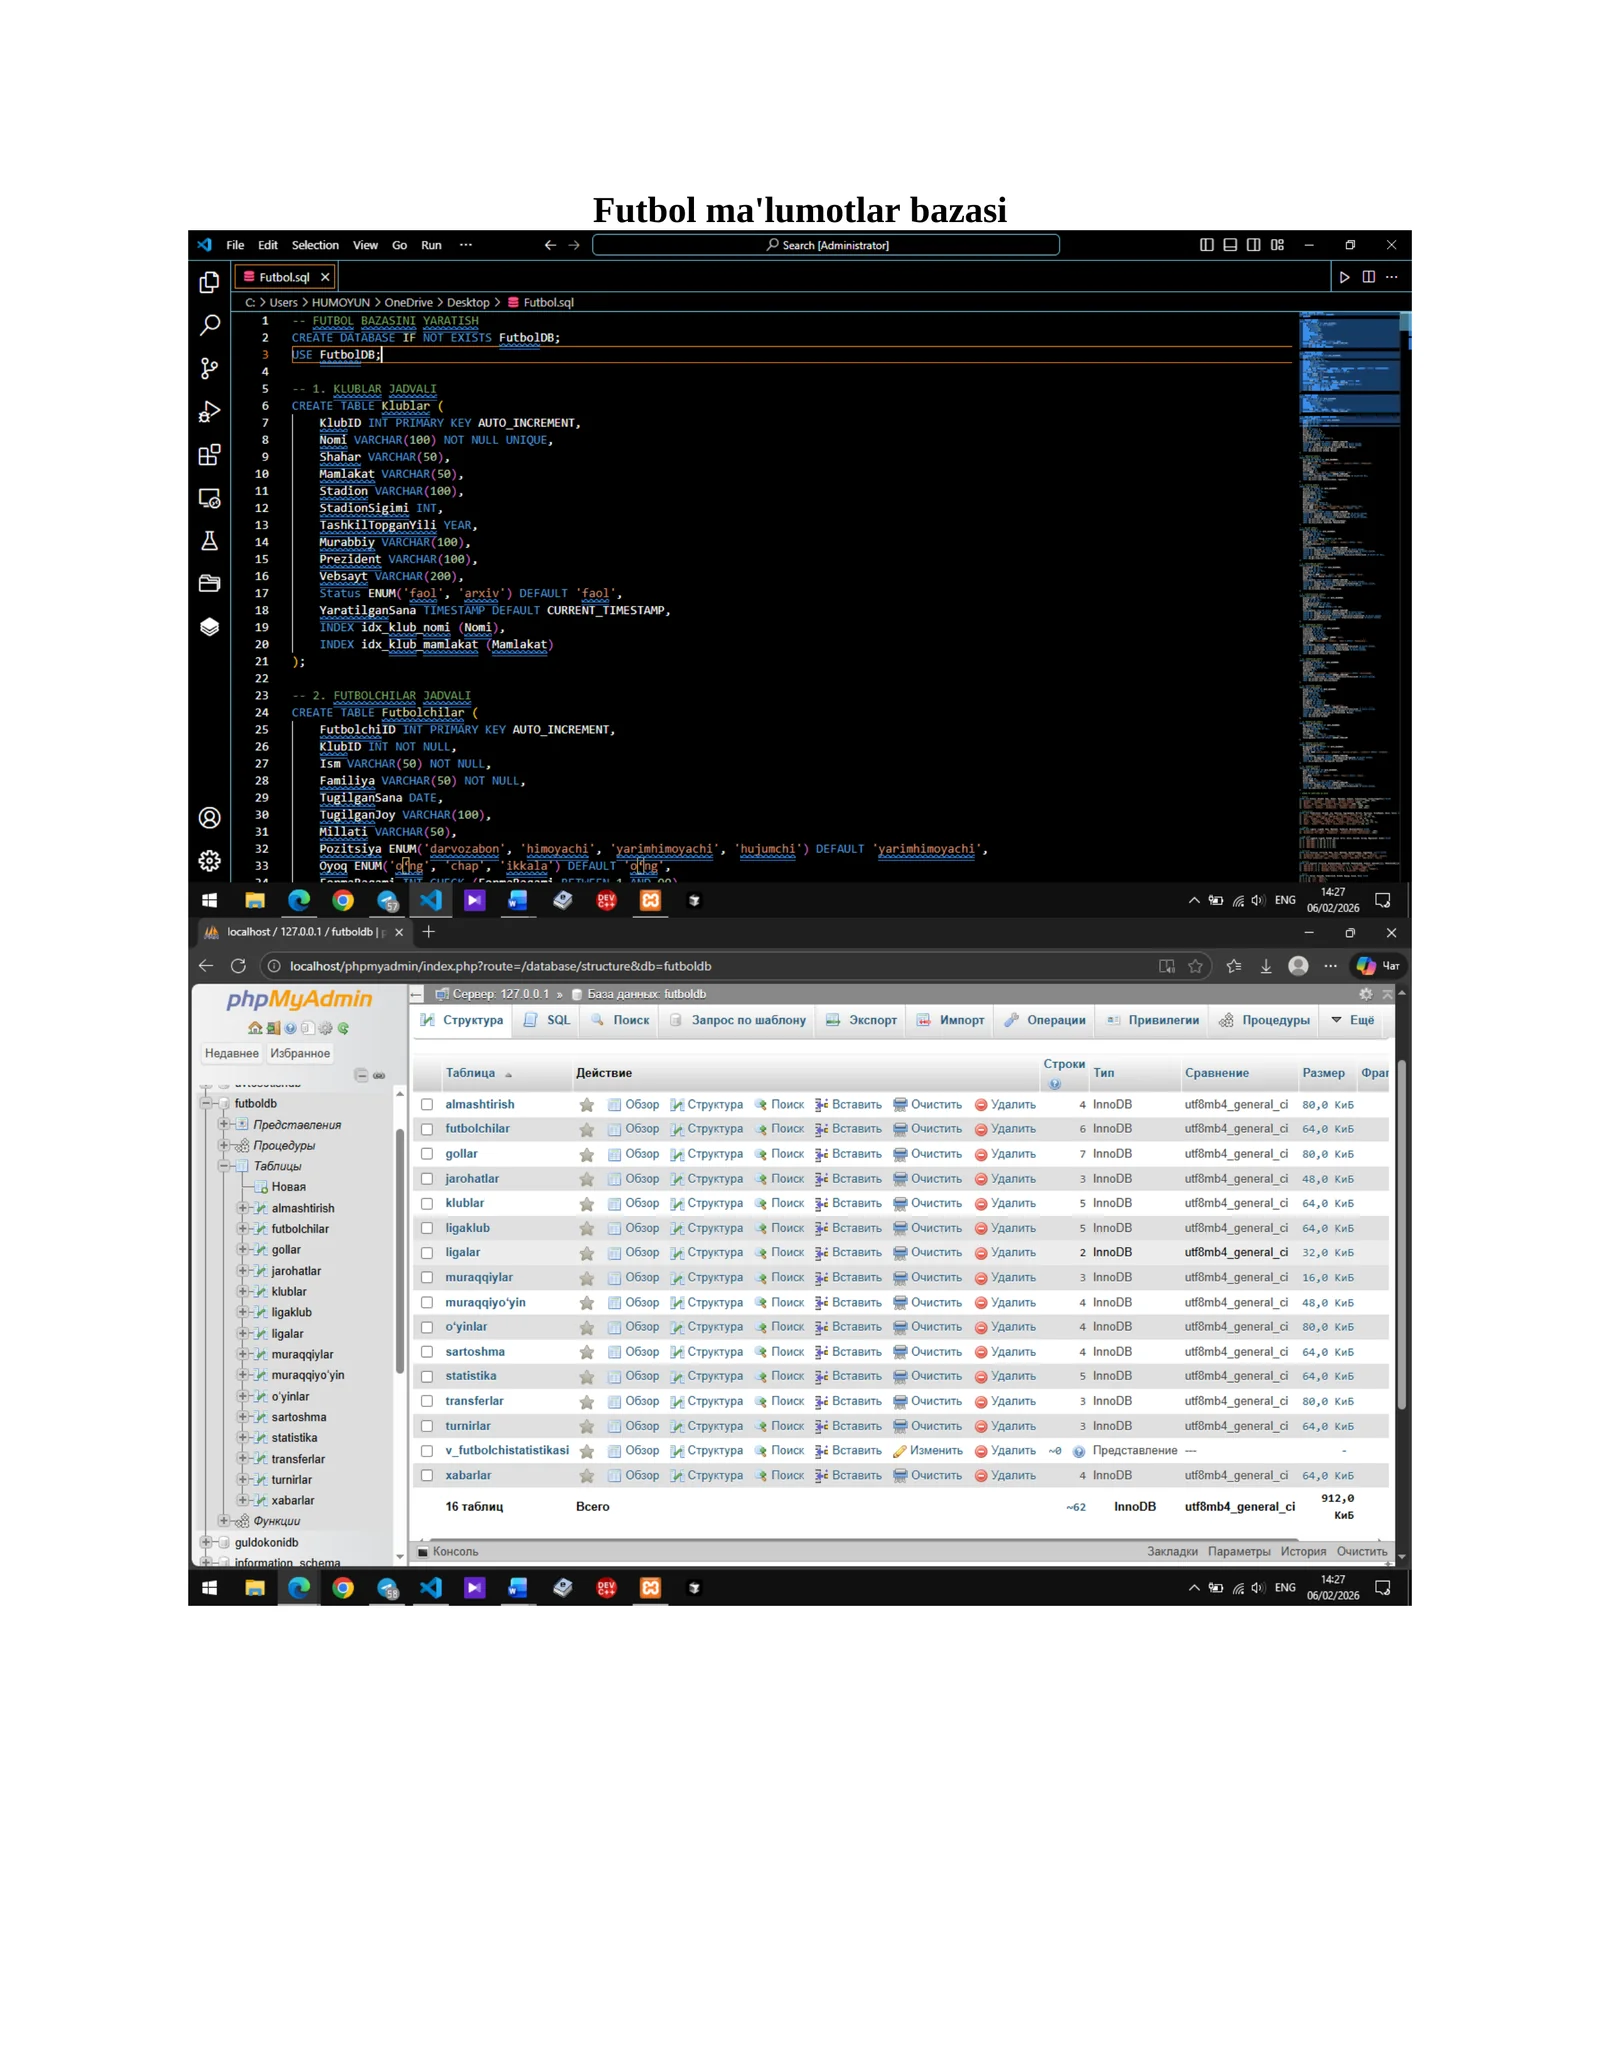Check the turnirlar table checkbox
Screen dimensions: 1600x2070
tap(427, 1426)
